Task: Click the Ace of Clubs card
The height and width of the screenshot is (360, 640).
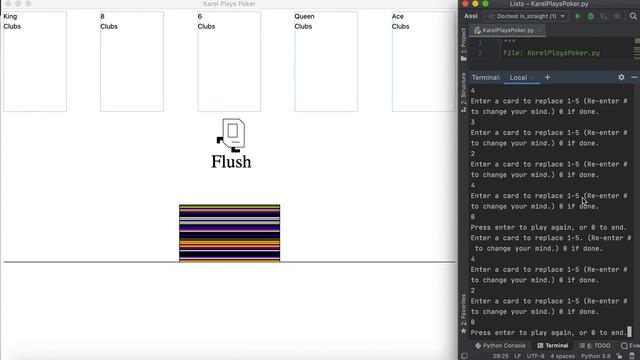Action: tap(424, 61)
